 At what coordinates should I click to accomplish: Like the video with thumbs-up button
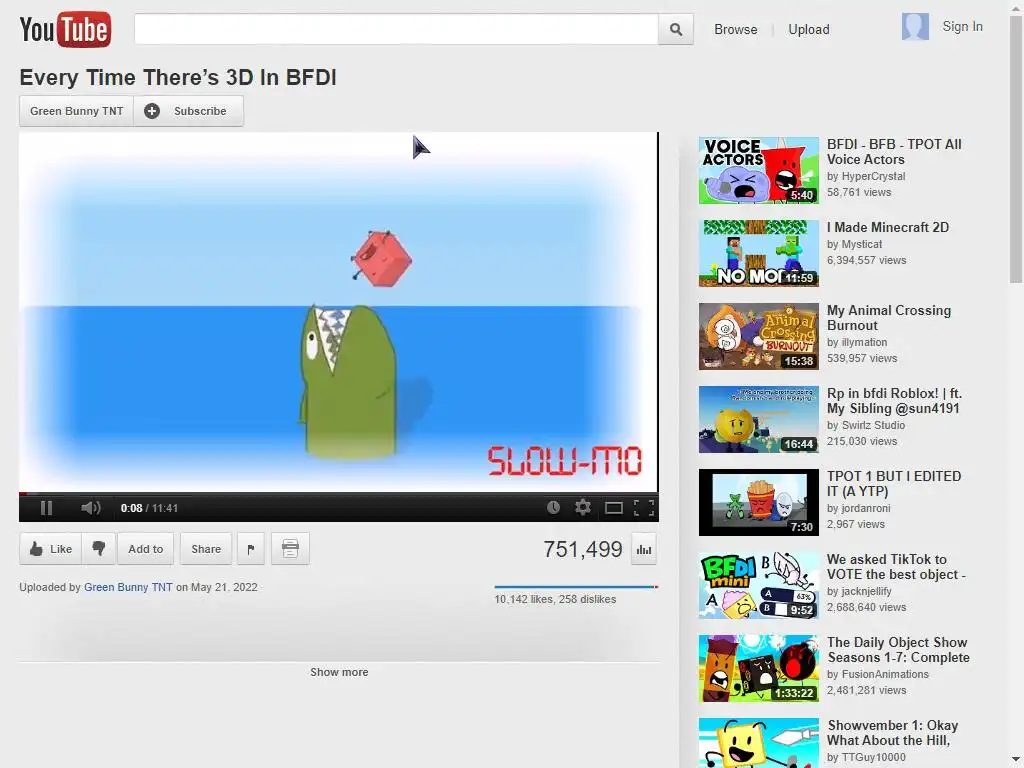coord(50,549)
